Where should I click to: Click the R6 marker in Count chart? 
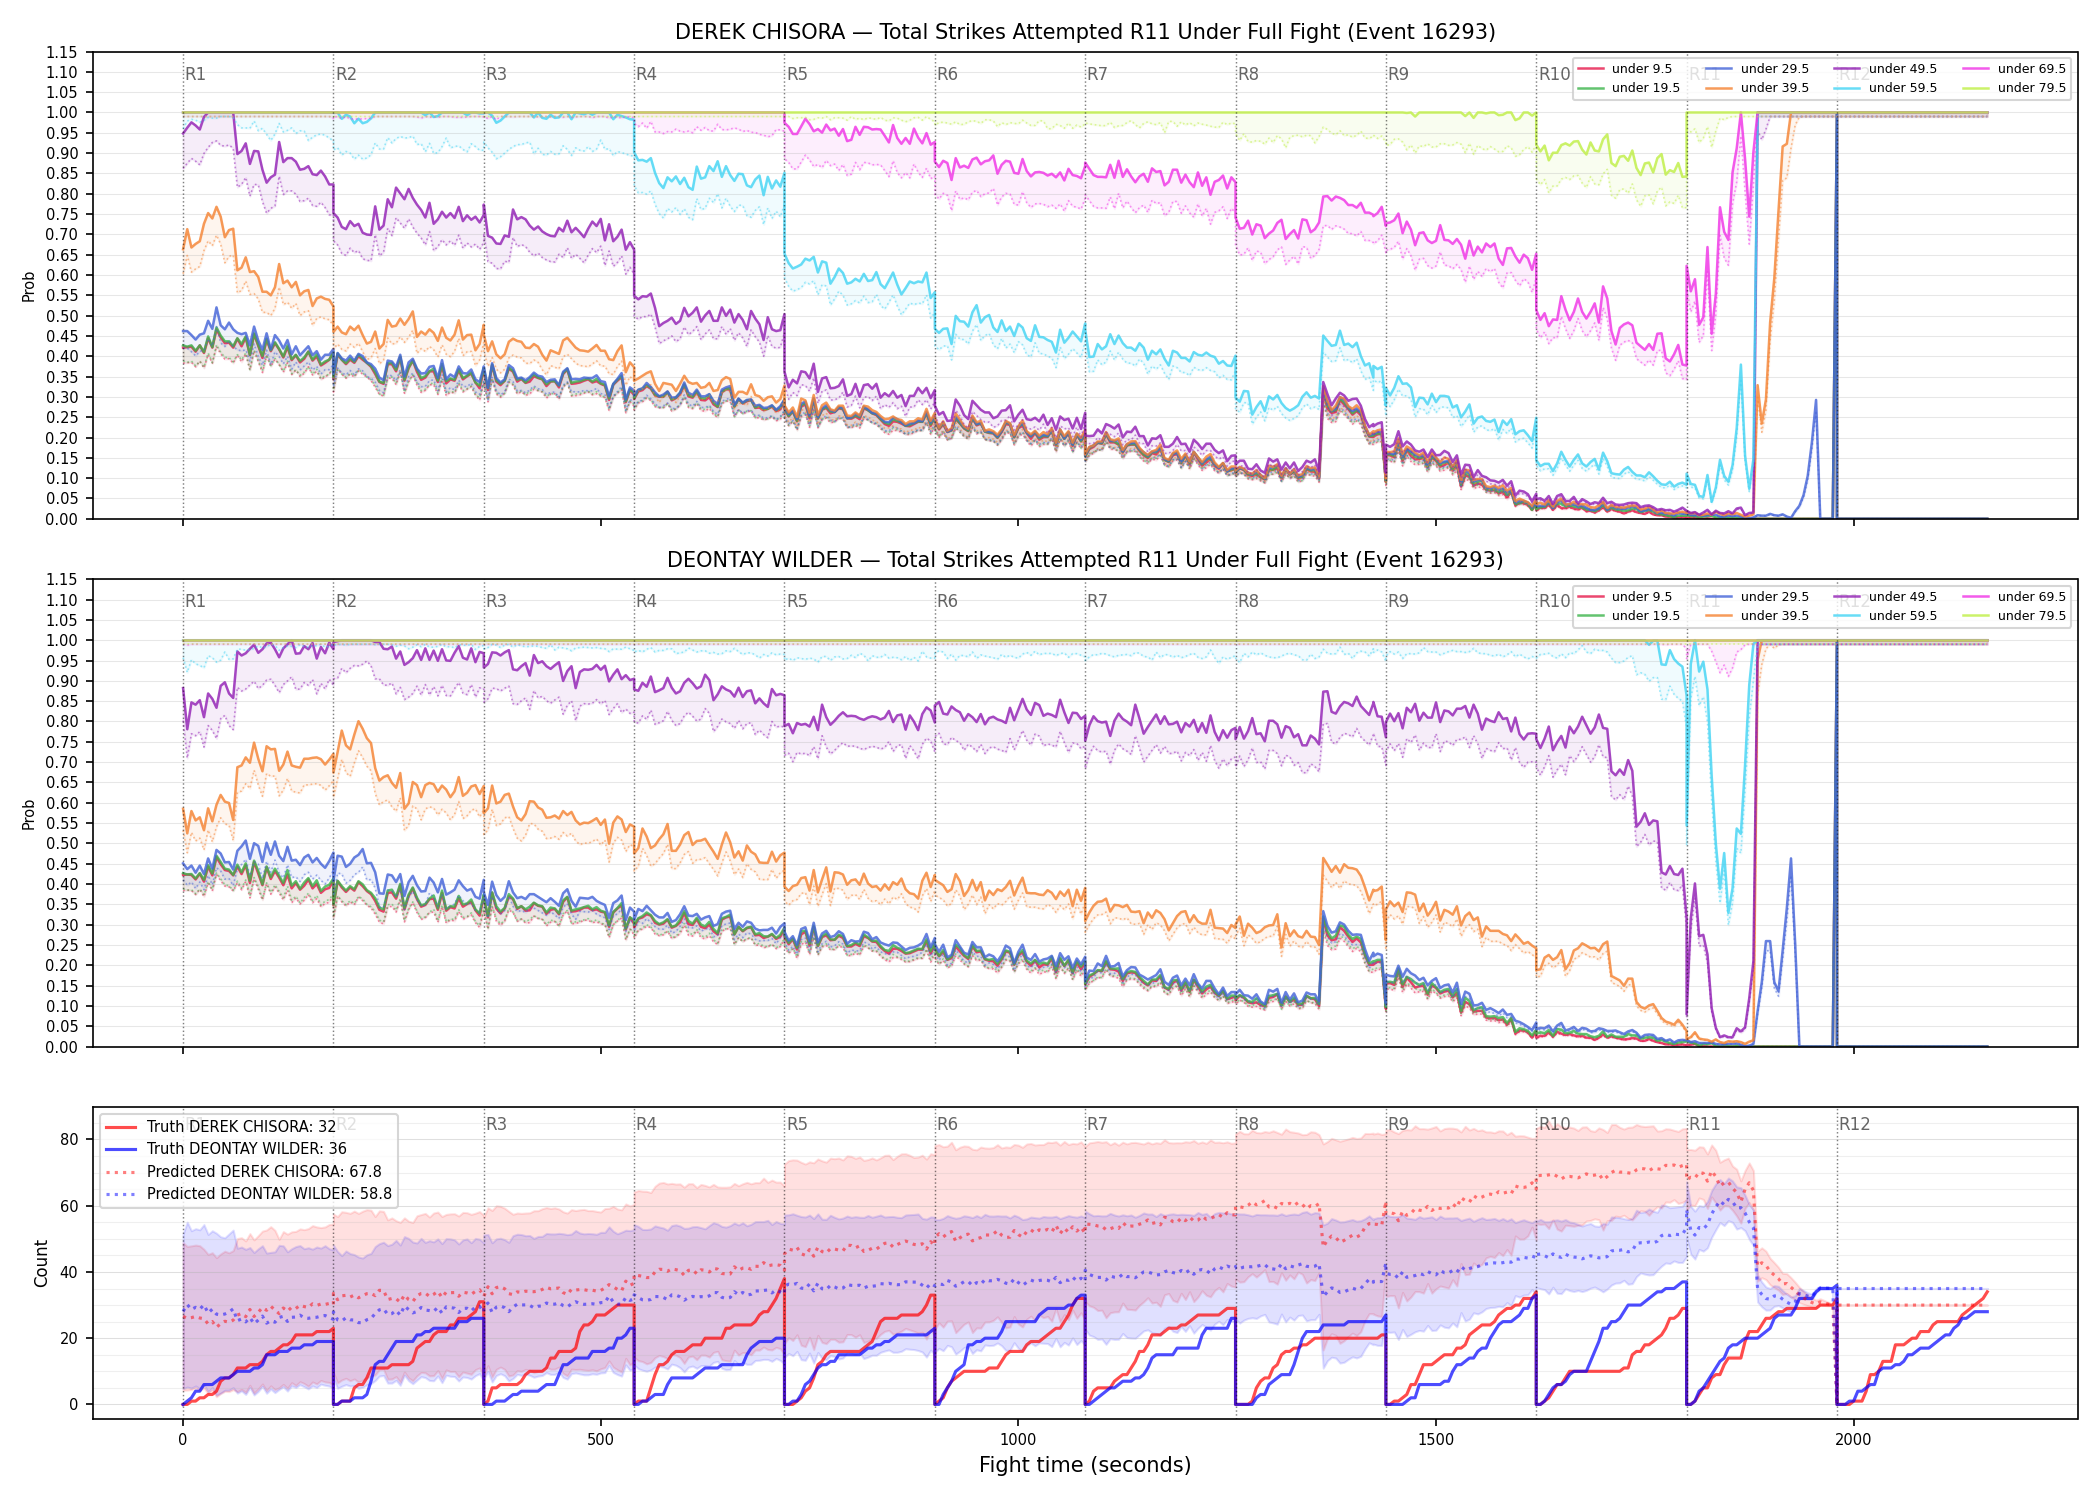tap(947, 1124)
